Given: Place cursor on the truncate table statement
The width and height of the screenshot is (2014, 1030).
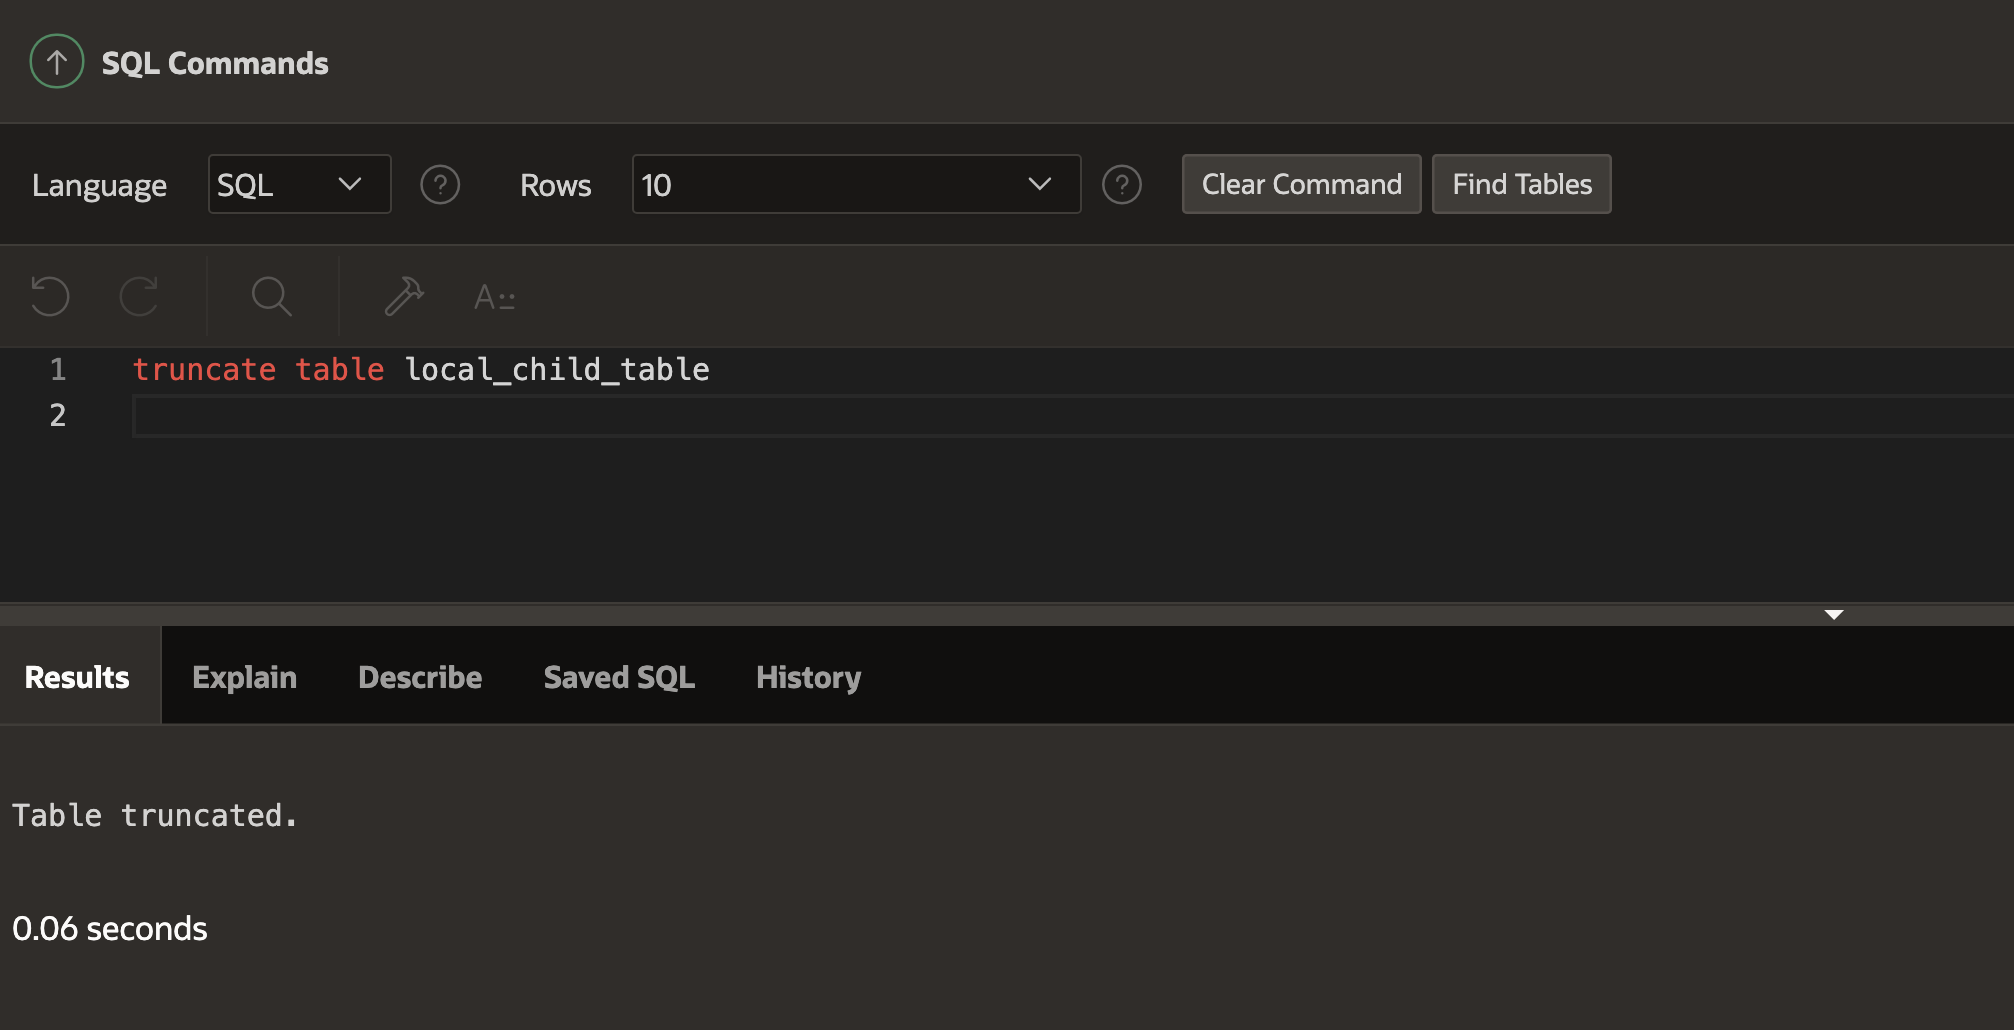Looking at the screenshot, I should pyautogui.click(x=420, y=369).
